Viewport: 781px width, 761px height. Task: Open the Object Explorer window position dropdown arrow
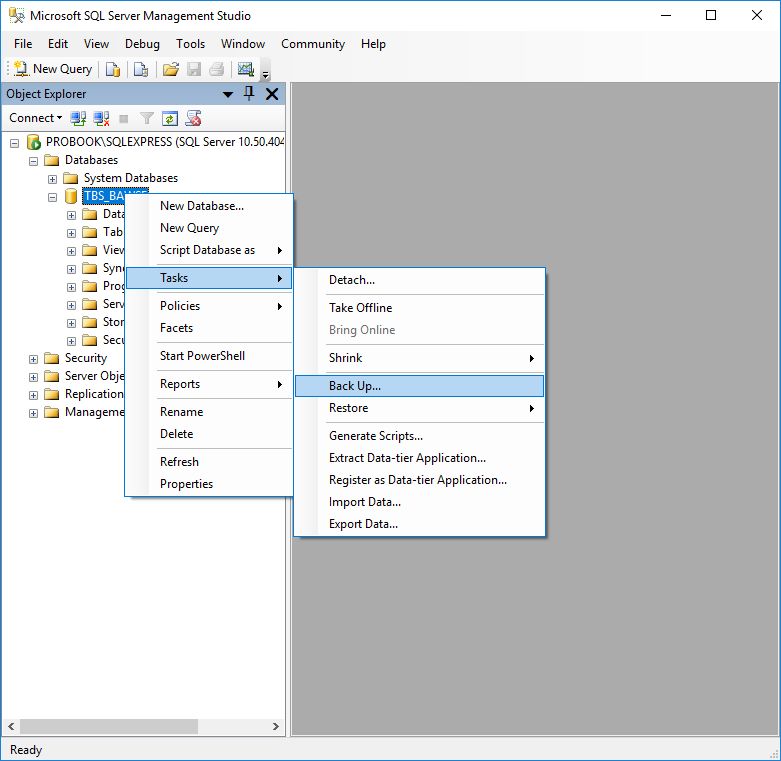click(228, 94)
